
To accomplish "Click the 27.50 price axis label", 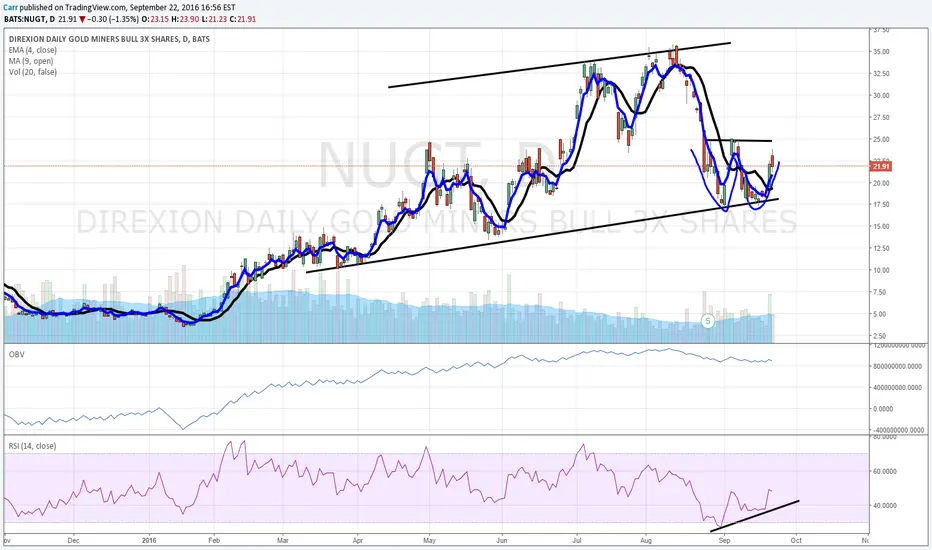I will (881, 118).
